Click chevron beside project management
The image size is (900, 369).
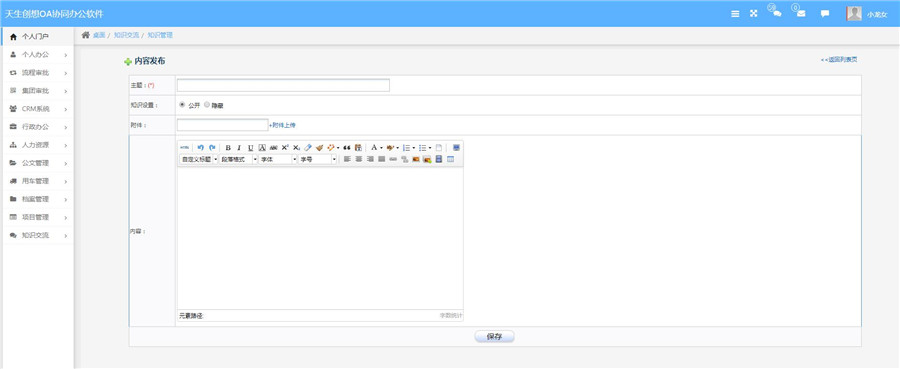[66, 217]
